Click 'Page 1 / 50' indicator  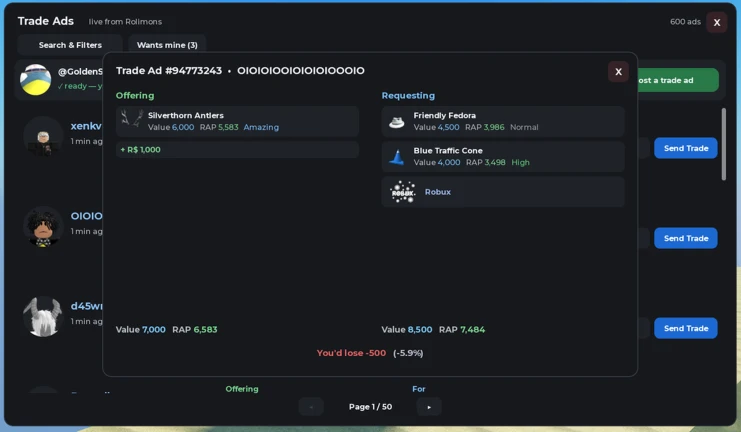pyautogui.click(x=370, y=407)
